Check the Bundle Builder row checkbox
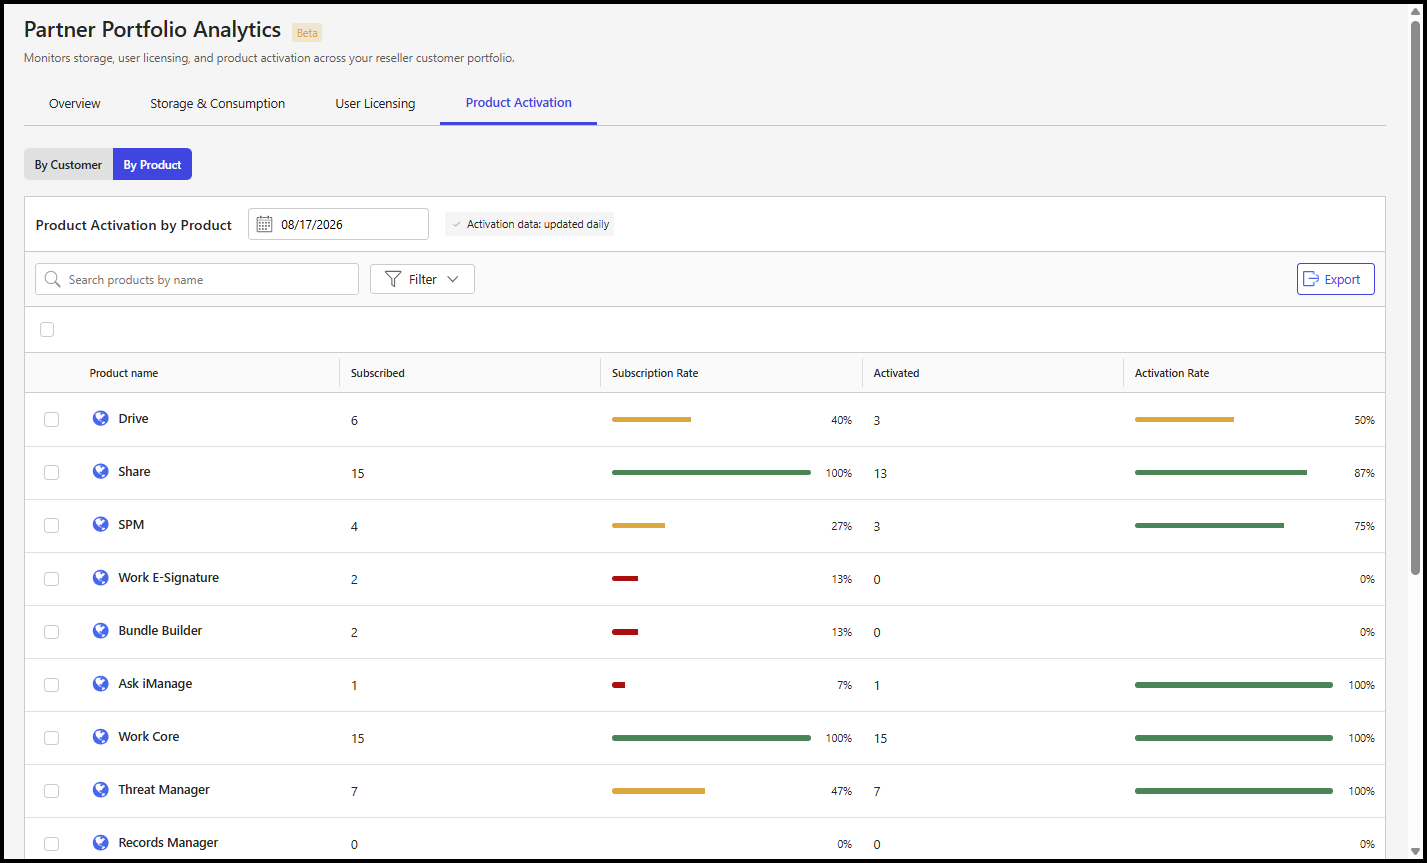 (x=51, y=631)
